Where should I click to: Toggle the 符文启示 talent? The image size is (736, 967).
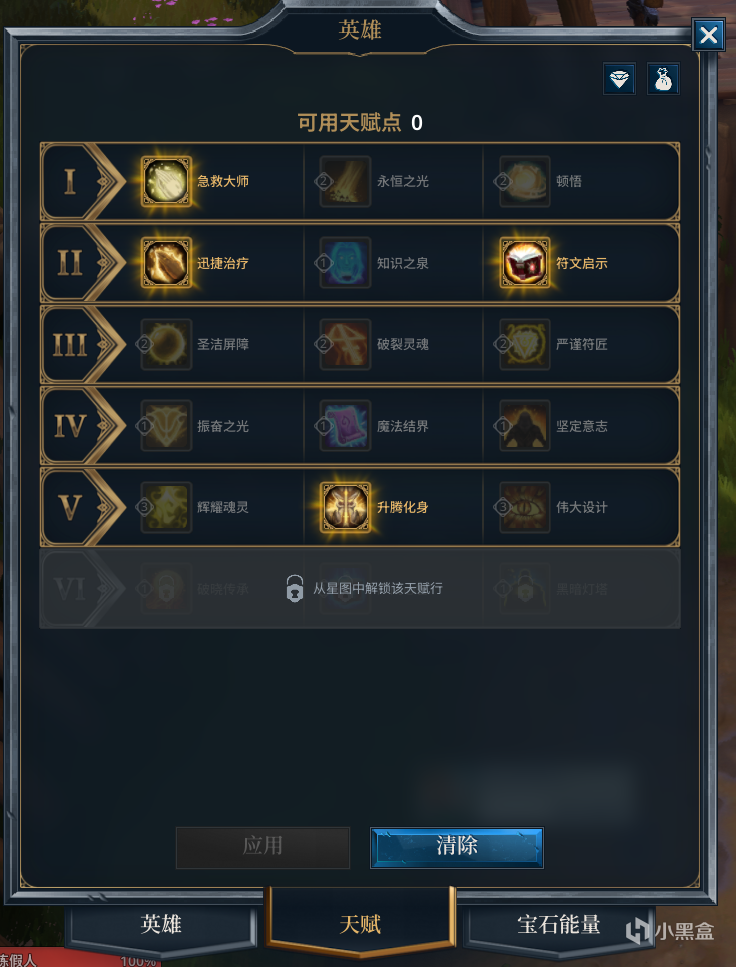[525, 263]
